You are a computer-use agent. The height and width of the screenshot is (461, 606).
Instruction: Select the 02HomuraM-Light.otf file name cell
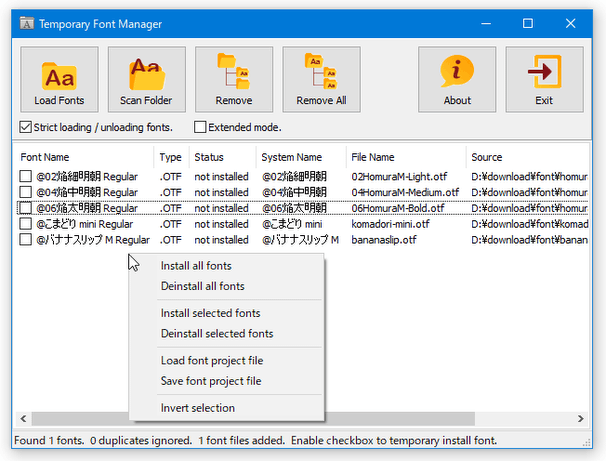399,177
